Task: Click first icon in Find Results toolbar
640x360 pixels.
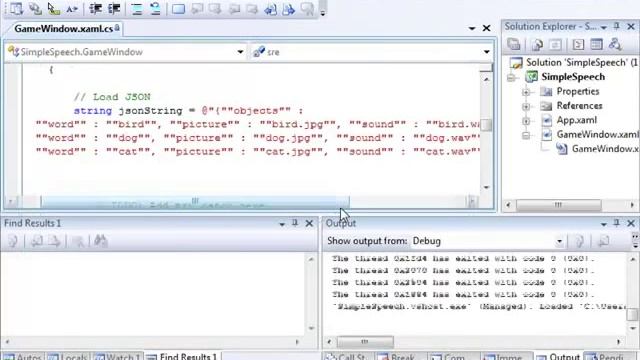Action: (13, 241)
